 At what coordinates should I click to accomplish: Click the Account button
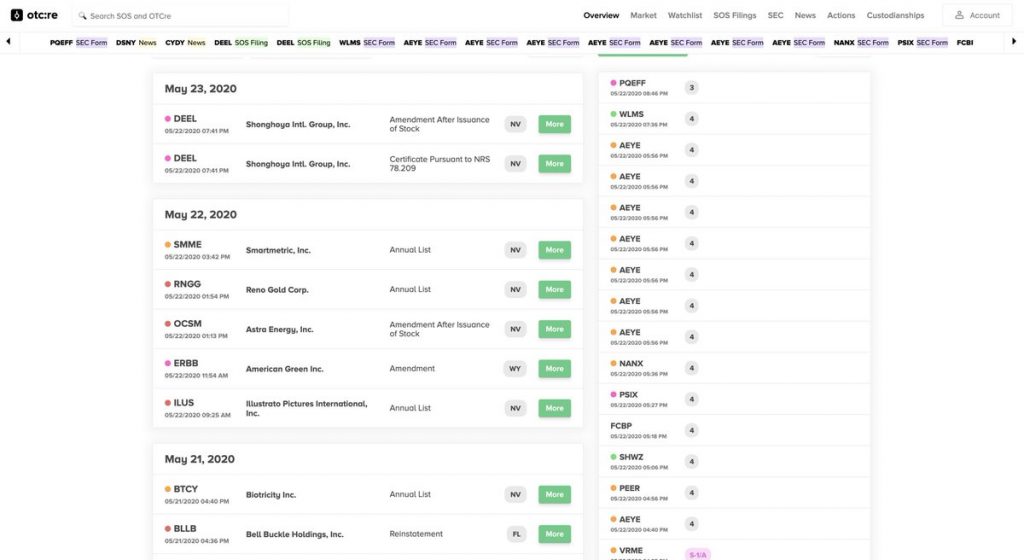pyautogui.click(x=977, y=15)
